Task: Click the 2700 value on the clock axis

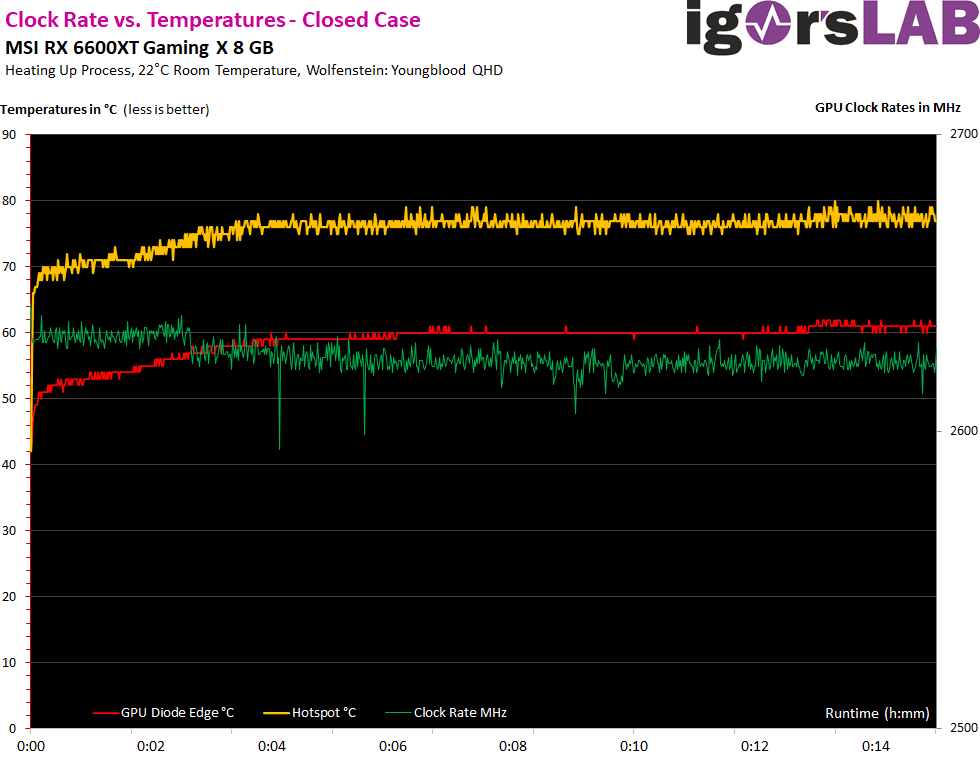Action: click(x=964, y=134)
